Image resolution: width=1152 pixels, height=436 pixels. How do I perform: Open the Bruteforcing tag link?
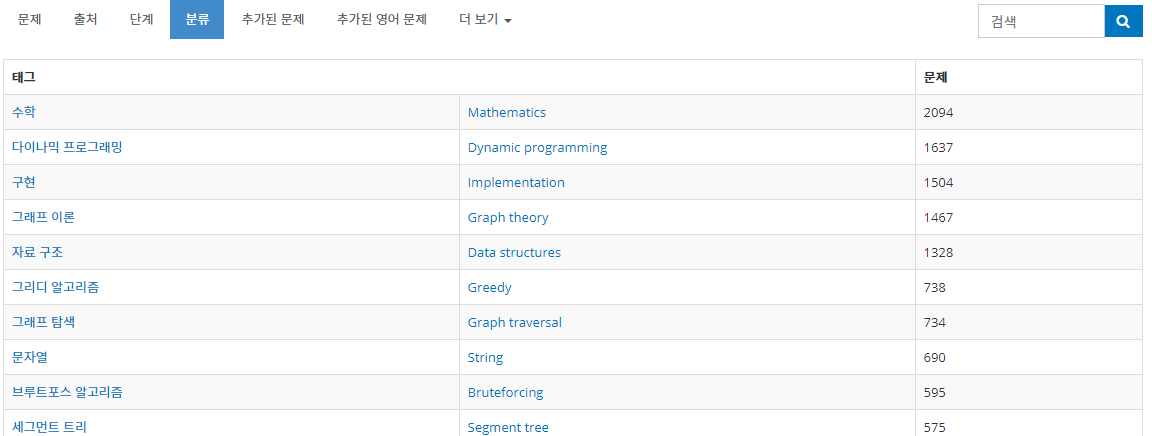505,393
